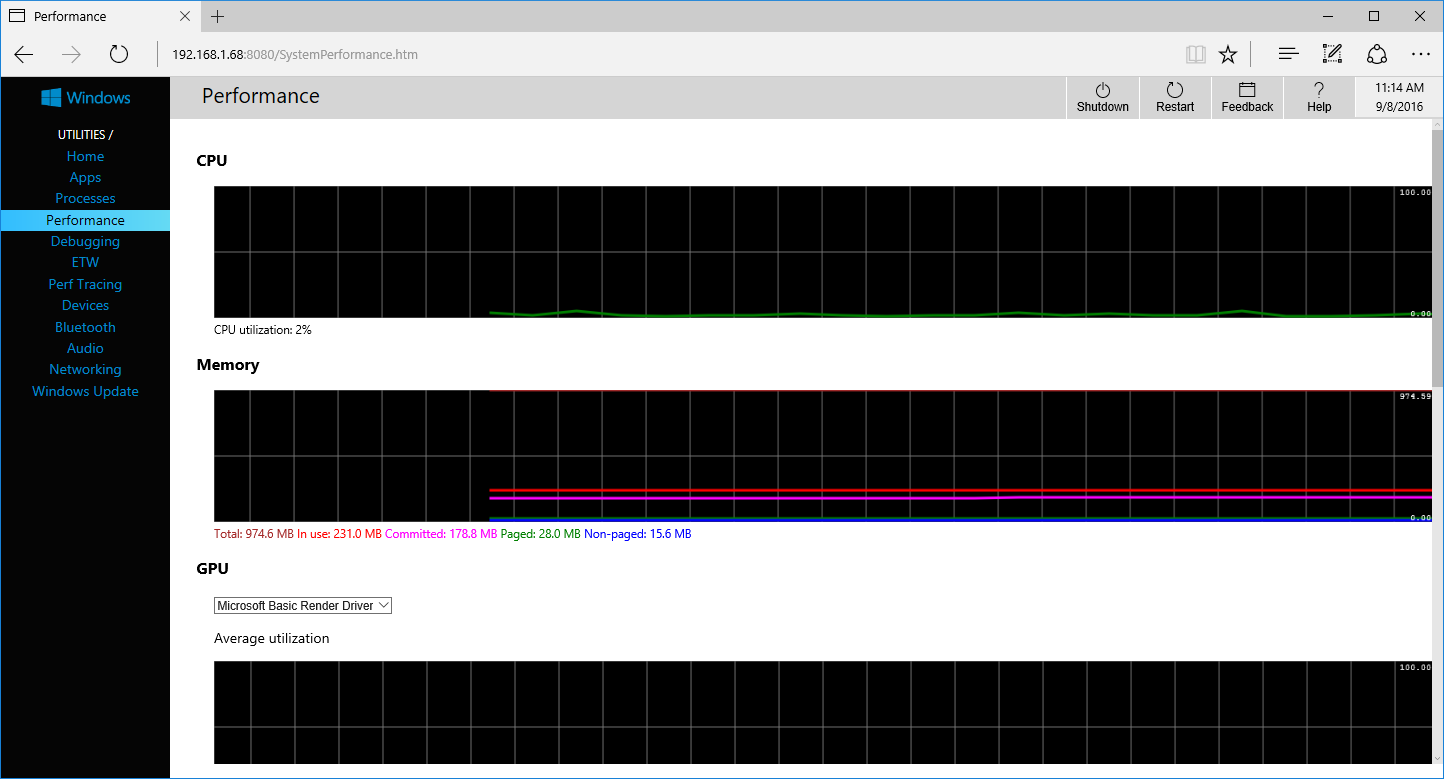1444x779 pixels.
Task: Click the Restart circular arrow icon
Action: click(1175, 90)
